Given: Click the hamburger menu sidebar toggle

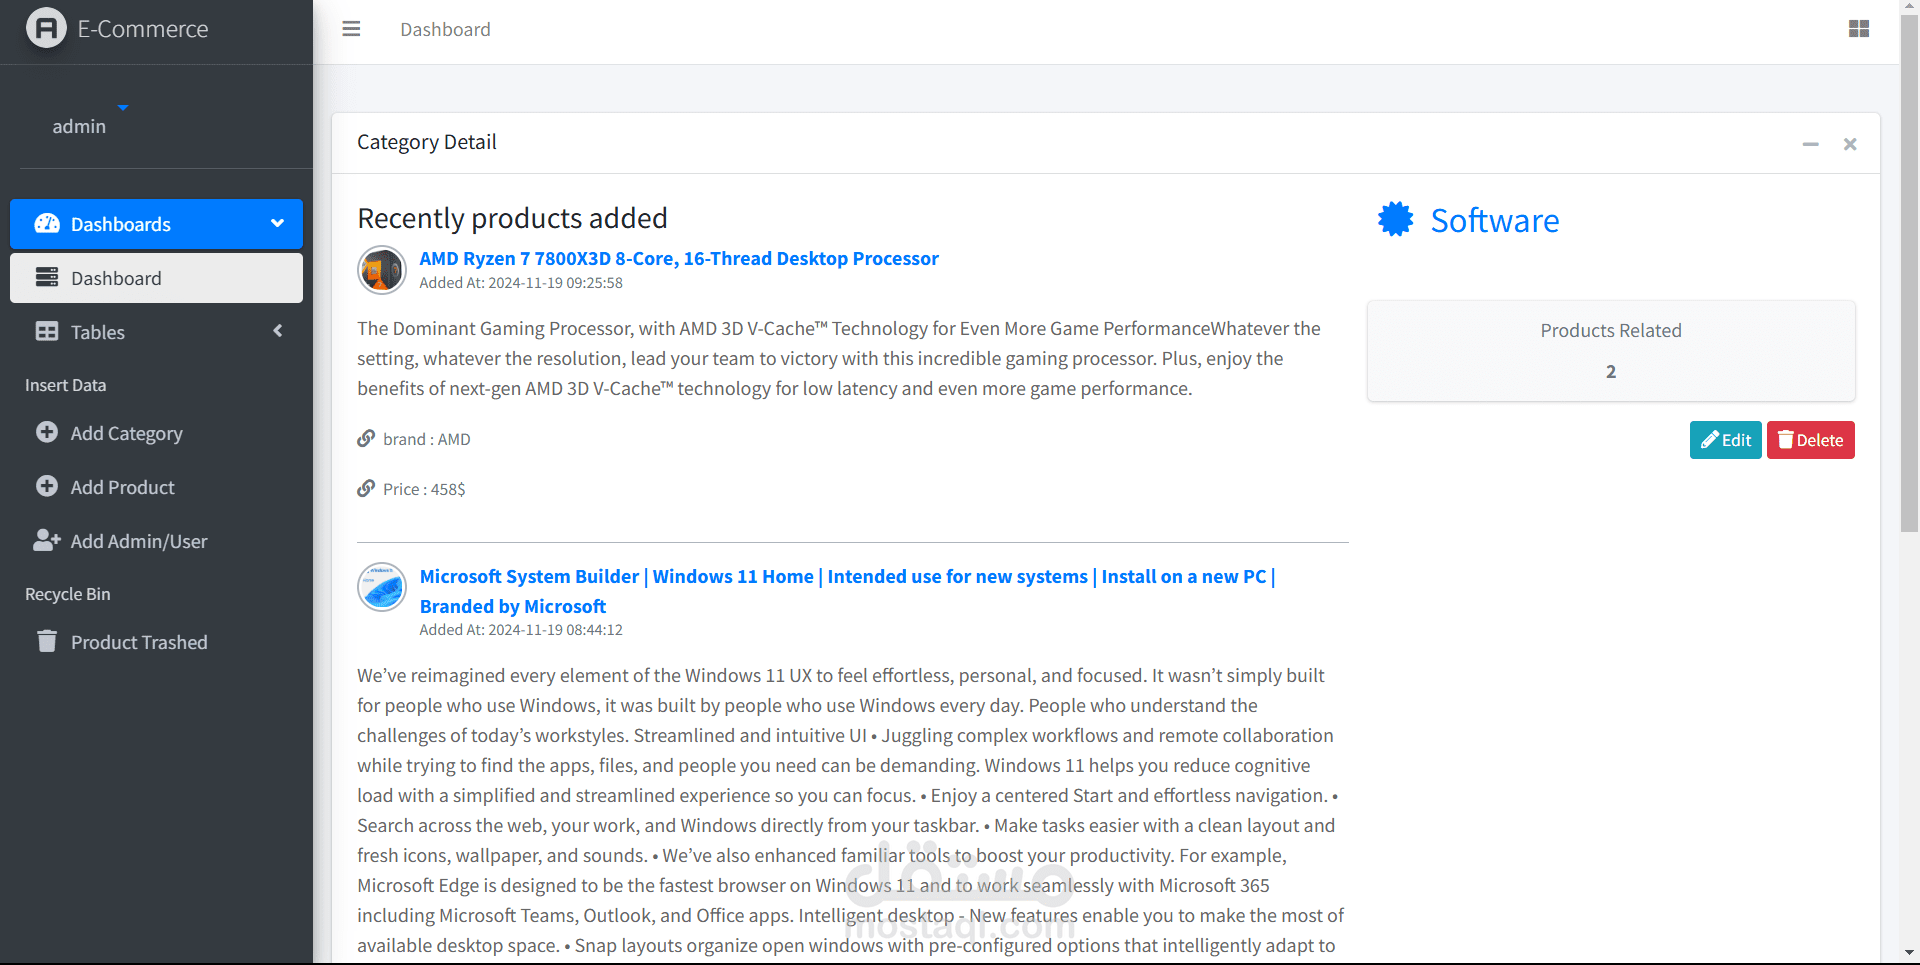Looking at the screenshot, I should coord(351,29).
